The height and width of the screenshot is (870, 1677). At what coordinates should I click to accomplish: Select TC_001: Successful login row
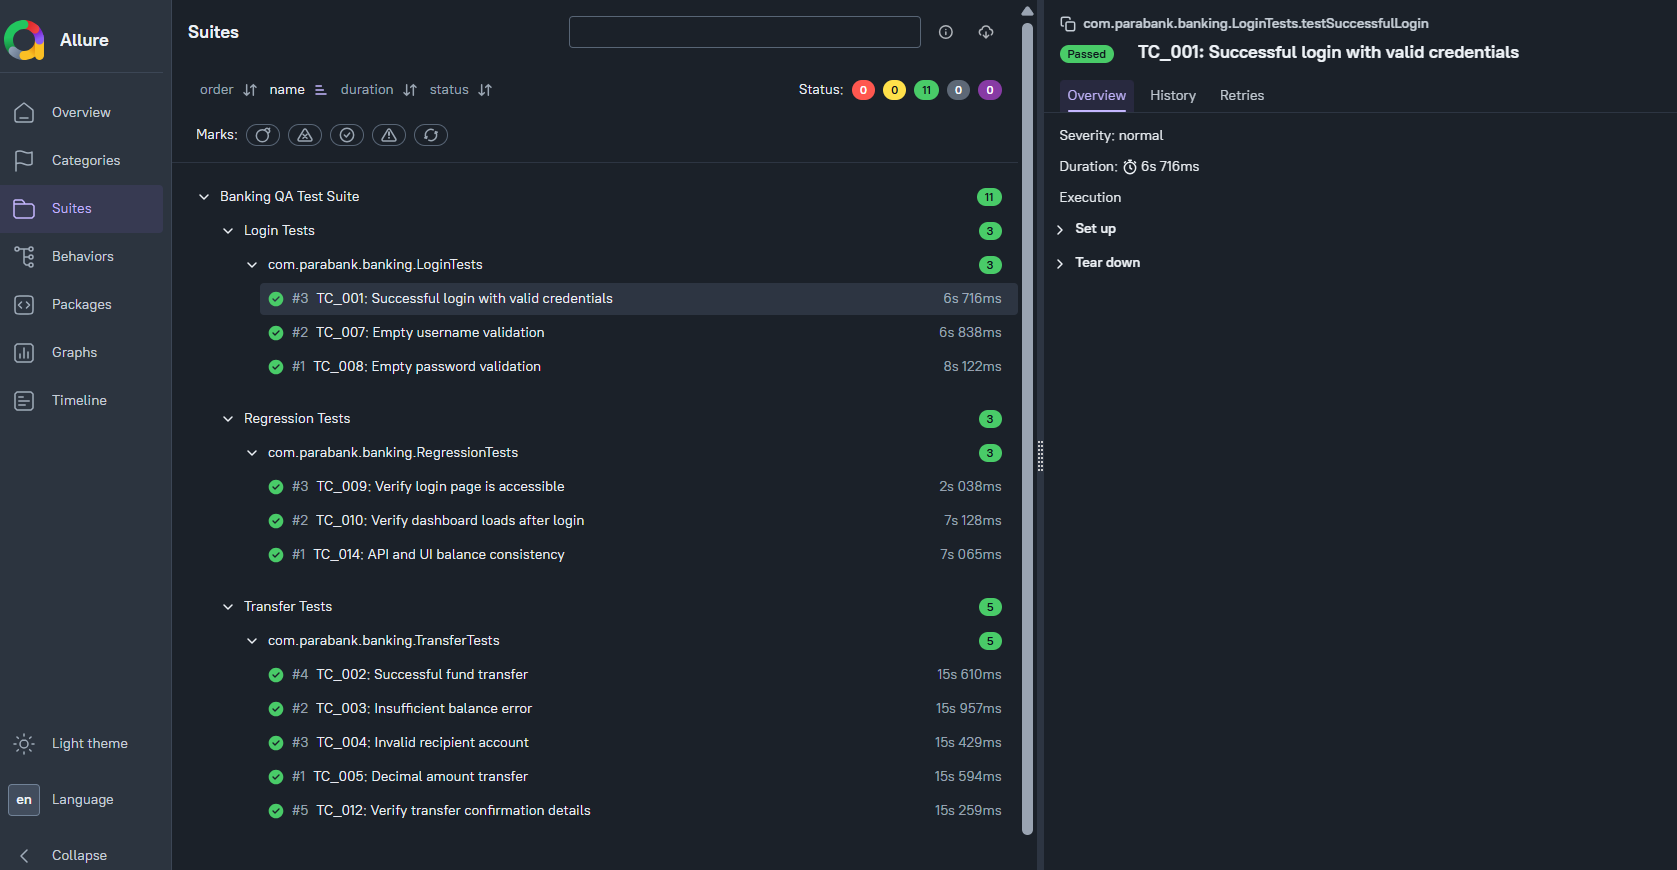click(x=639, y=299)
